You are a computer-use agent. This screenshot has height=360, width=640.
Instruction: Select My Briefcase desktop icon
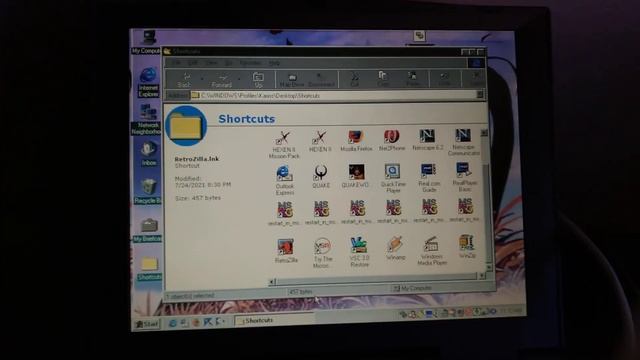pos(147,230)
